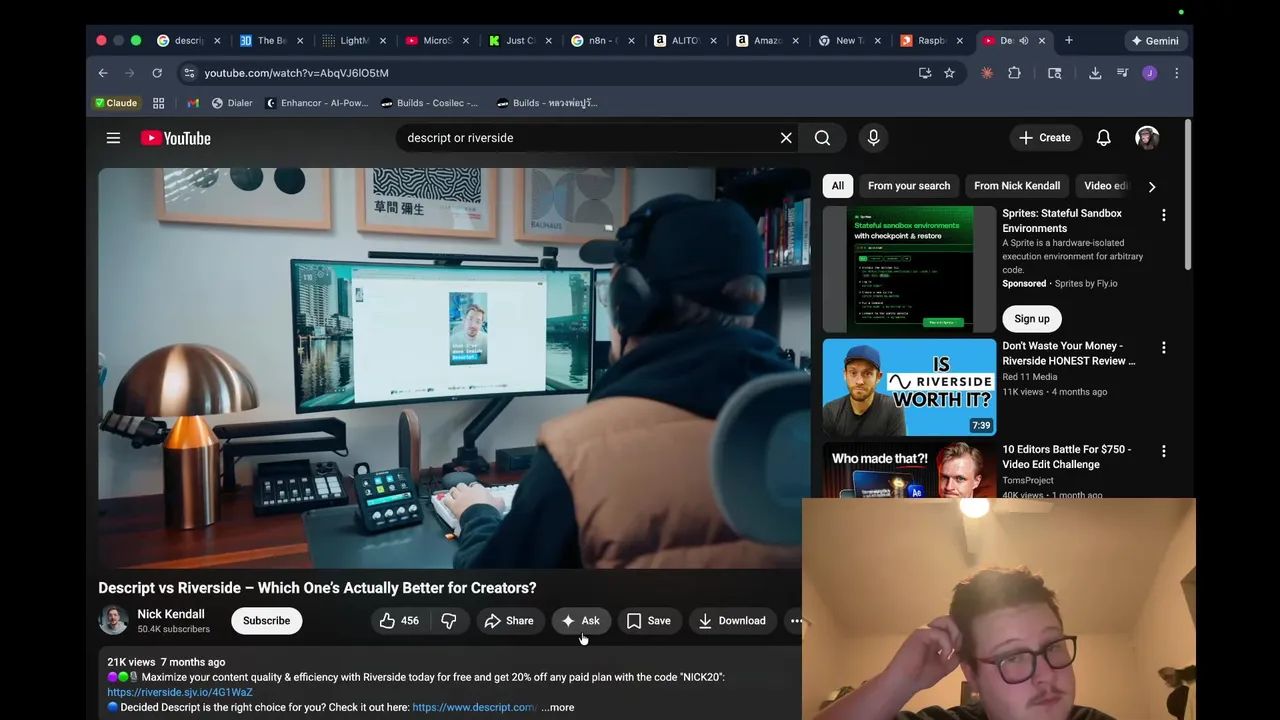Open options for 10 Editors Battle video
This screenshot has height=720, width=1280.
click(x=1163, y=451)
